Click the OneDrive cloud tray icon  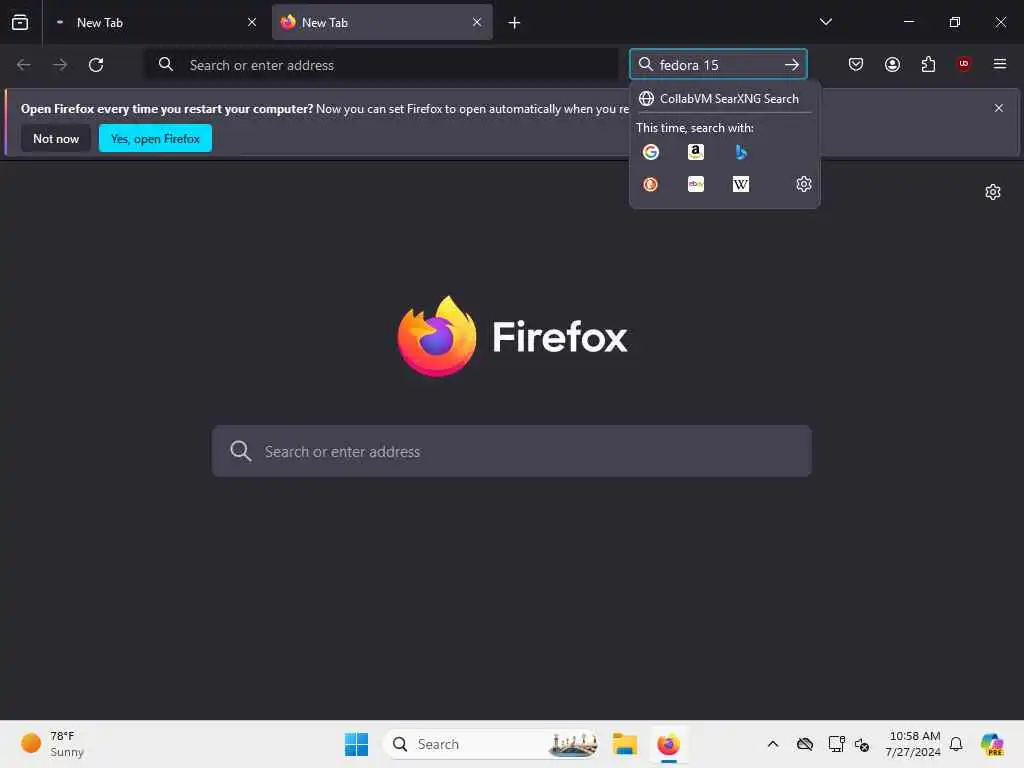point(805,744)
